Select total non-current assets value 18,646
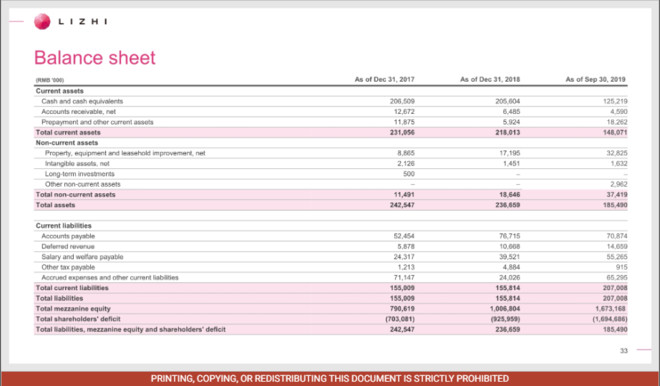Image resolution: width=660 pixels, height=386 pixels. click(509, 194)
